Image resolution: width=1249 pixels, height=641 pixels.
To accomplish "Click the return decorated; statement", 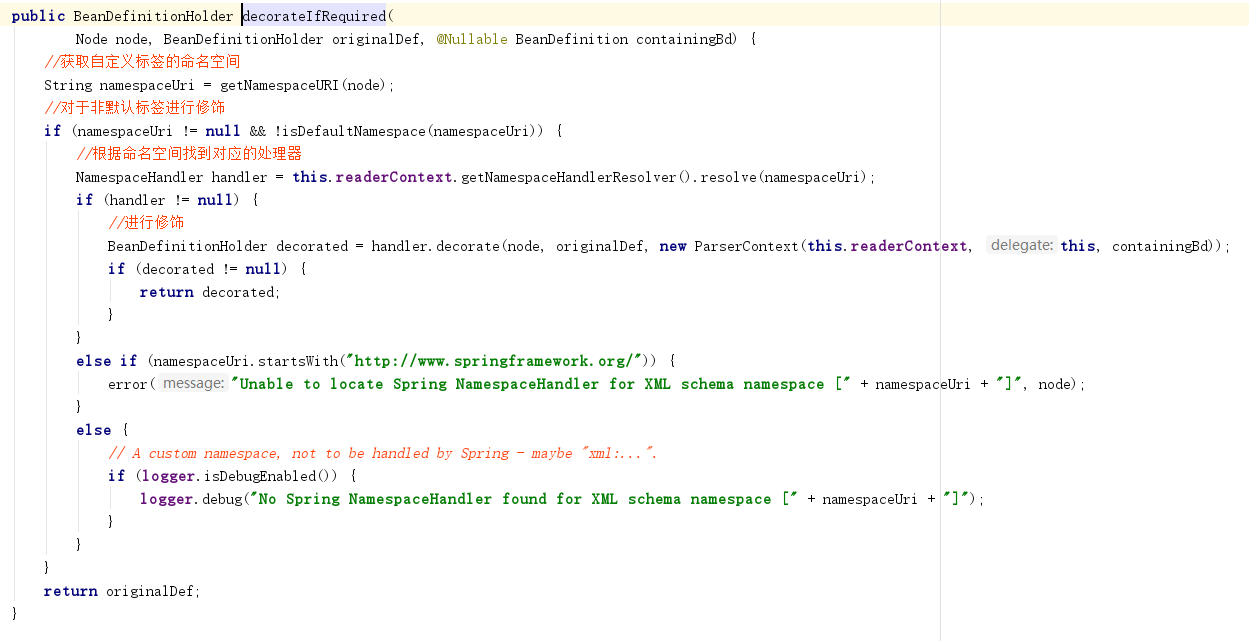I will [x=210, y=292].
